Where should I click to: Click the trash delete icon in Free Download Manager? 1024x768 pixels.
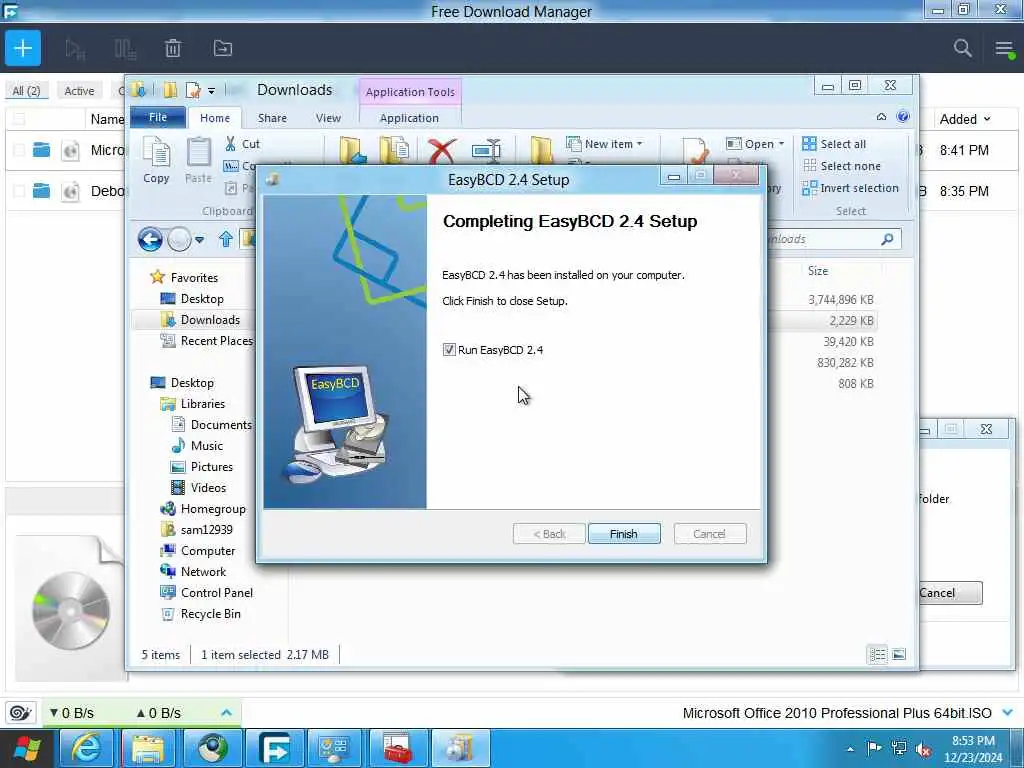(x=173, y=48)
